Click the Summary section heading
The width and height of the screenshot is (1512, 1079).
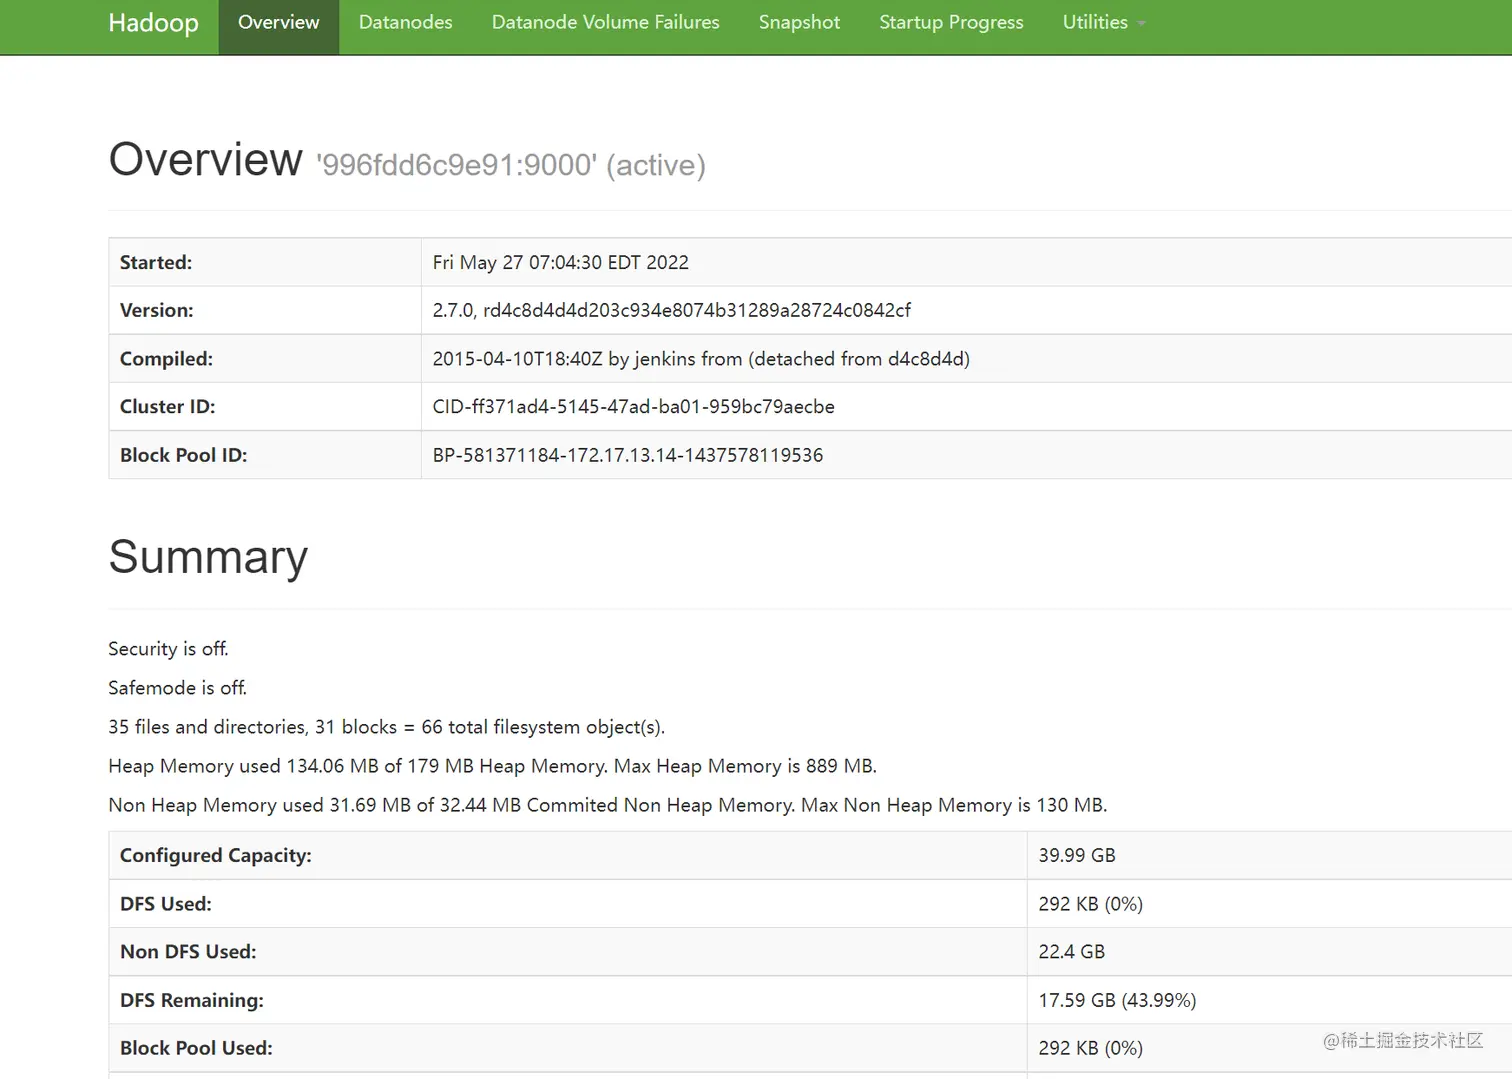[208, 557]
